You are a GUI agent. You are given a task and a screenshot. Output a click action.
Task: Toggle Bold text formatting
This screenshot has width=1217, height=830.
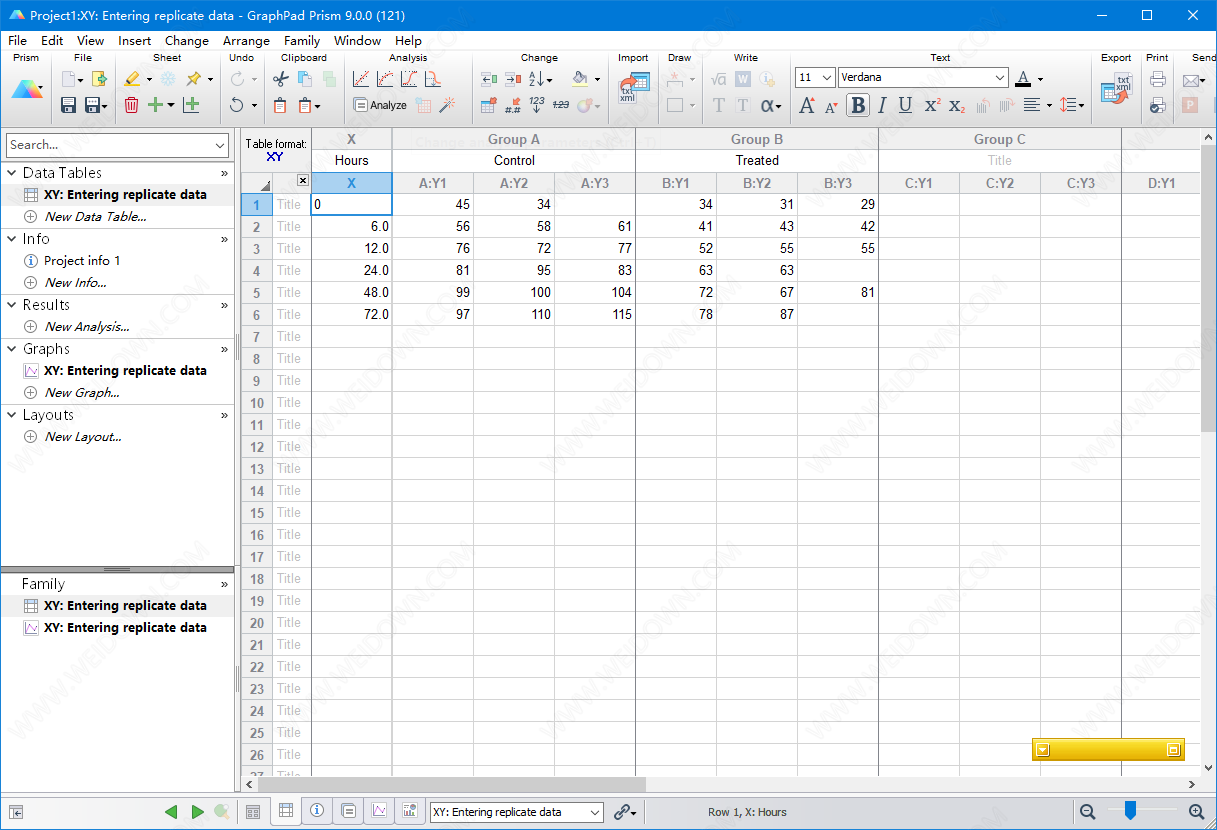click(857, 105)
